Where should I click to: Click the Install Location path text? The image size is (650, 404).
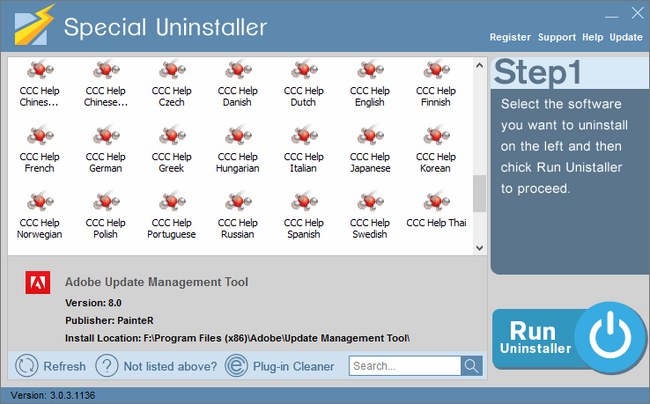pos(238,338)
